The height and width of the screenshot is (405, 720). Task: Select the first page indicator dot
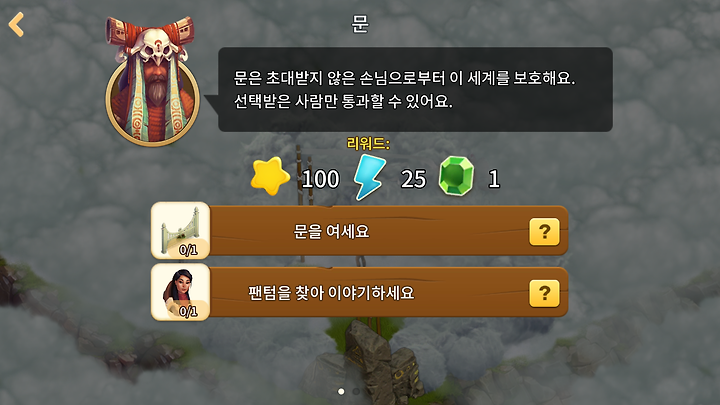341,391
